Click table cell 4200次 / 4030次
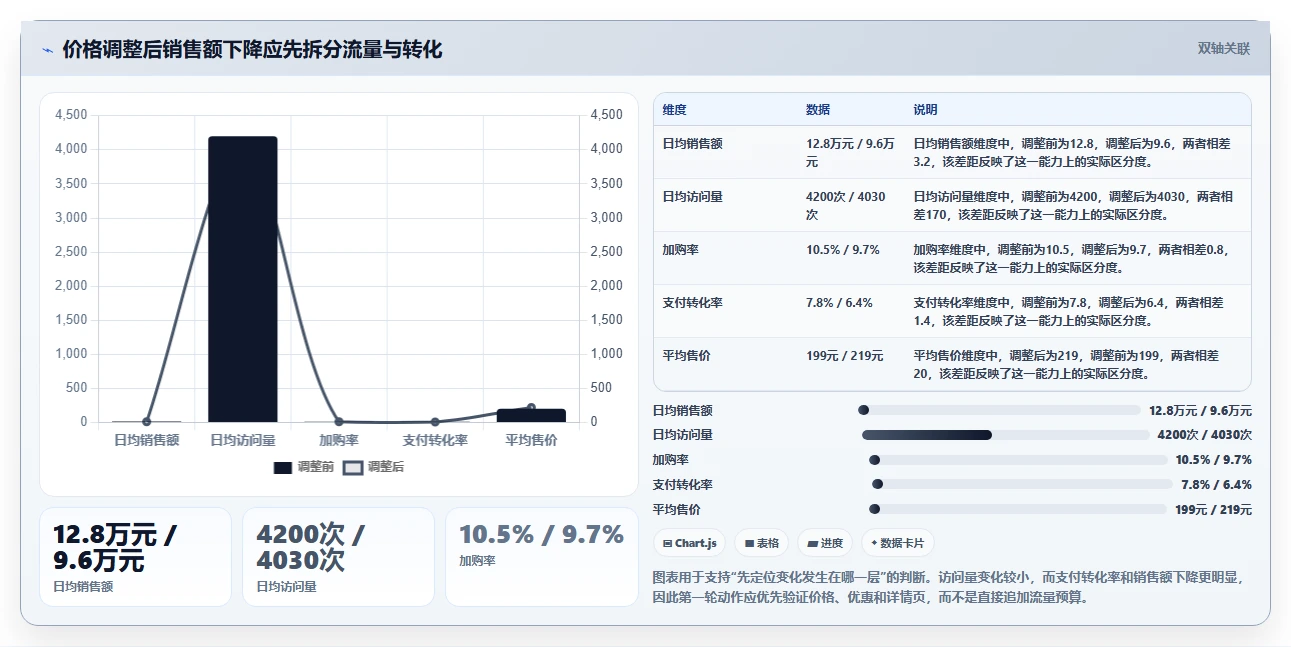Image resolution: width=1291 pixels, height=647 pixels. click(x=846, y=205)
